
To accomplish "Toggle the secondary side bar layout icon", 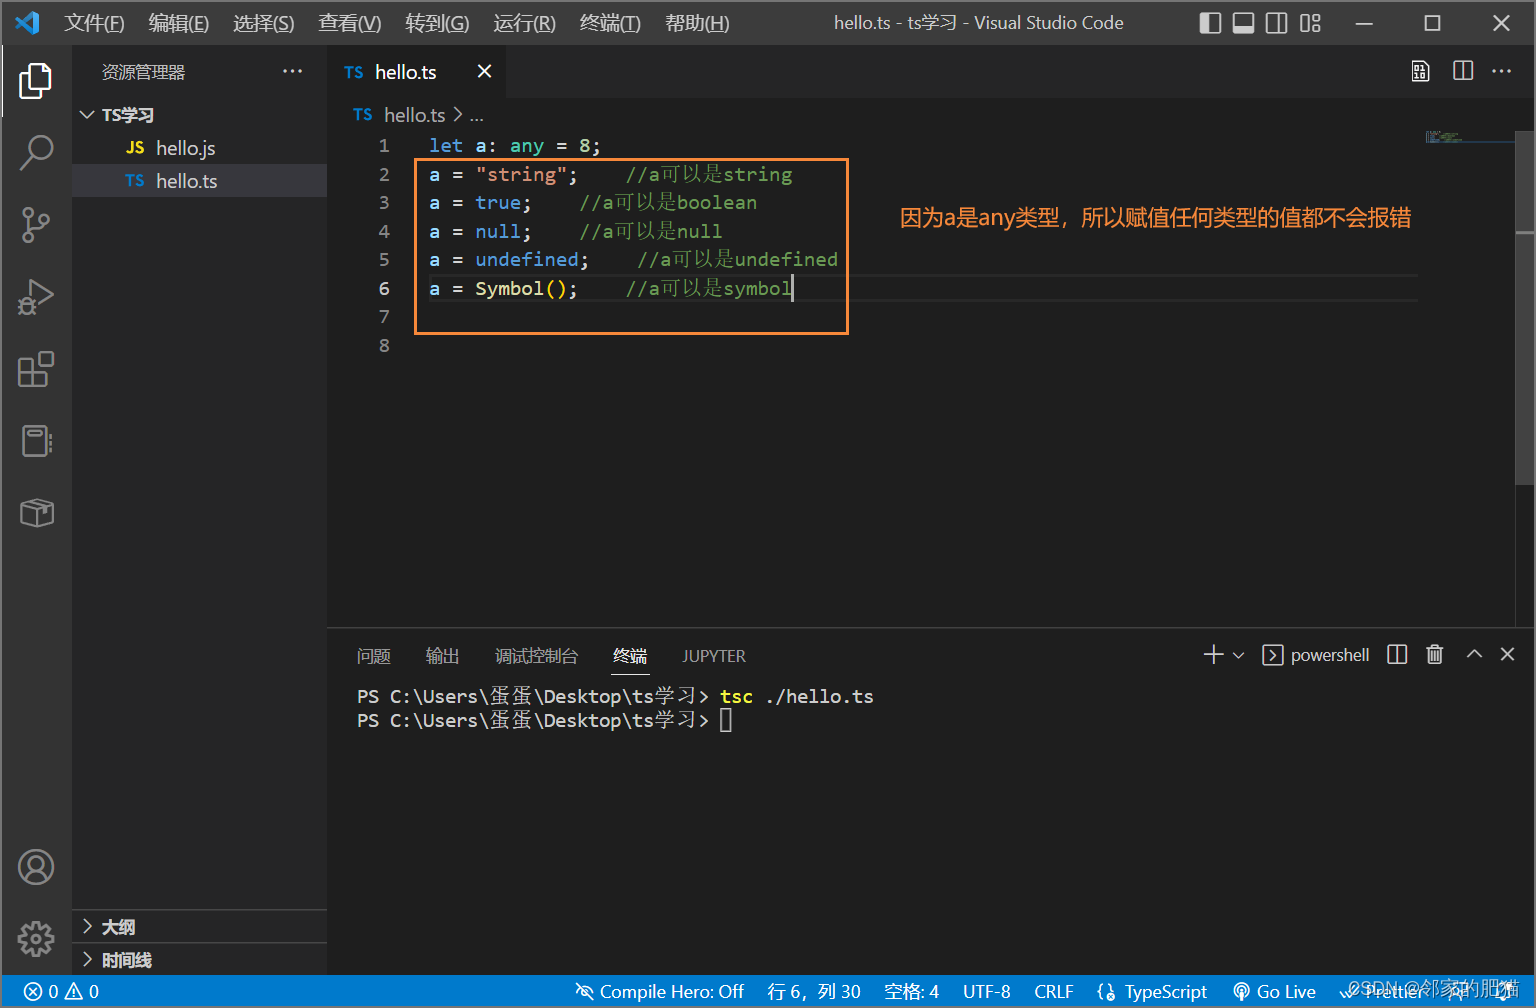I will (1276, 23).
